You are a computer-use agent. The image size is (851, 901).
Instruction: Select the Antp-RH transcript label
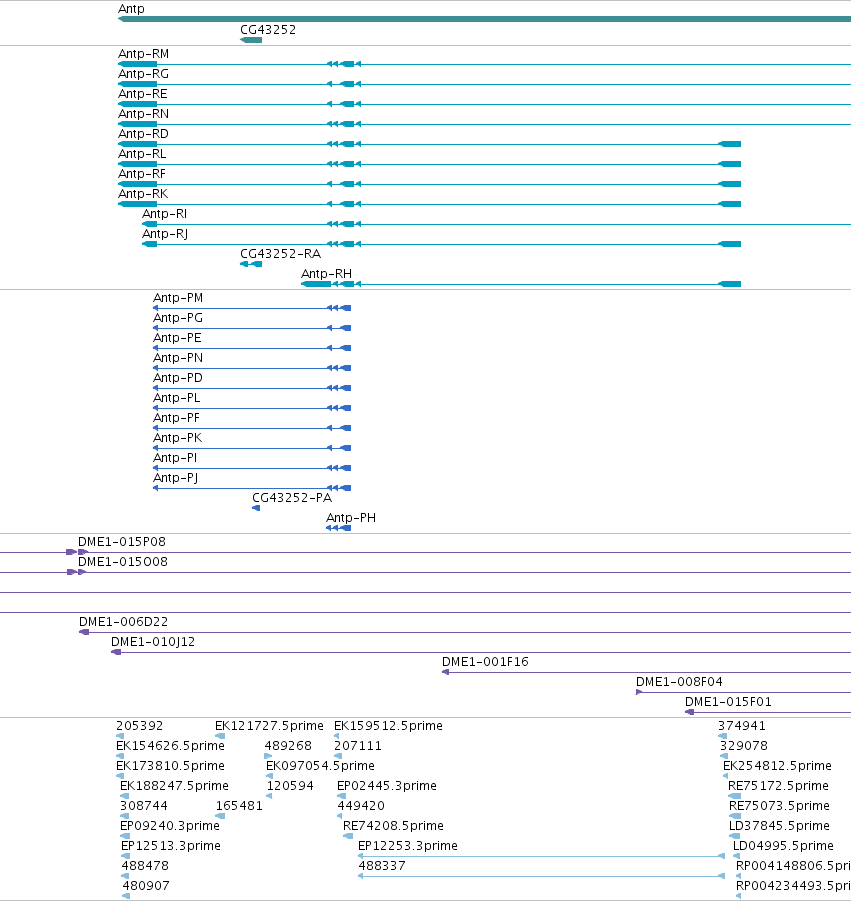pyautogui.click(x=326, y=274)
